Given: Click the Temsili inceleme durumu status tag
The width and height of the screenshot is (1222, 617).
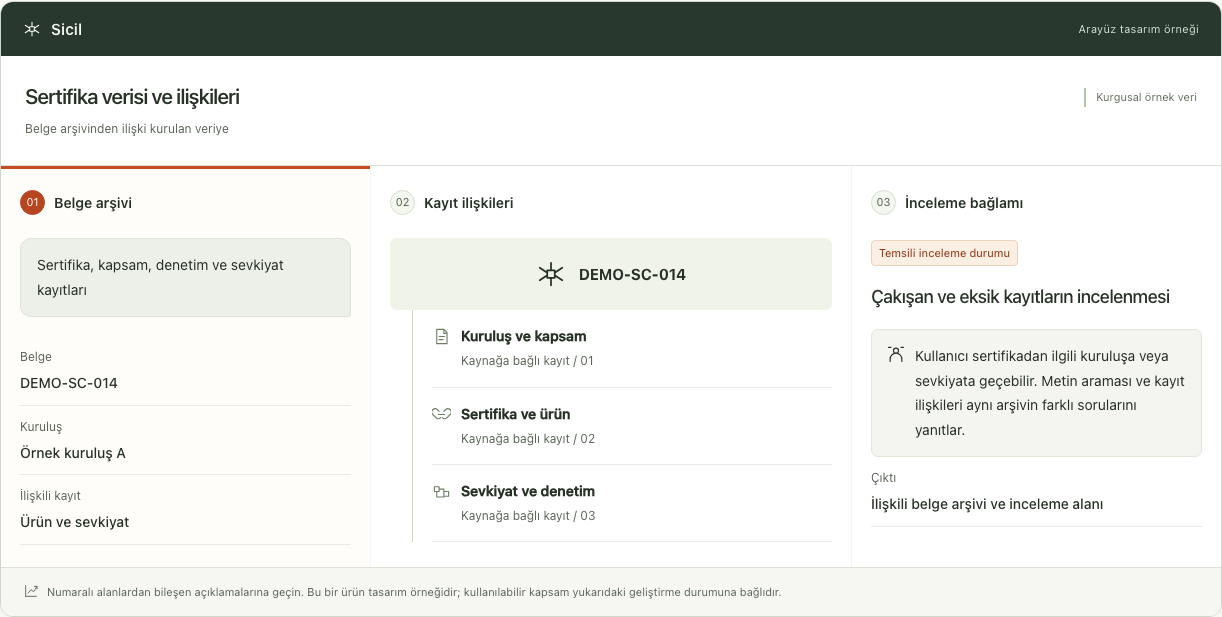Looking at the screenshot, I should 944,253.
